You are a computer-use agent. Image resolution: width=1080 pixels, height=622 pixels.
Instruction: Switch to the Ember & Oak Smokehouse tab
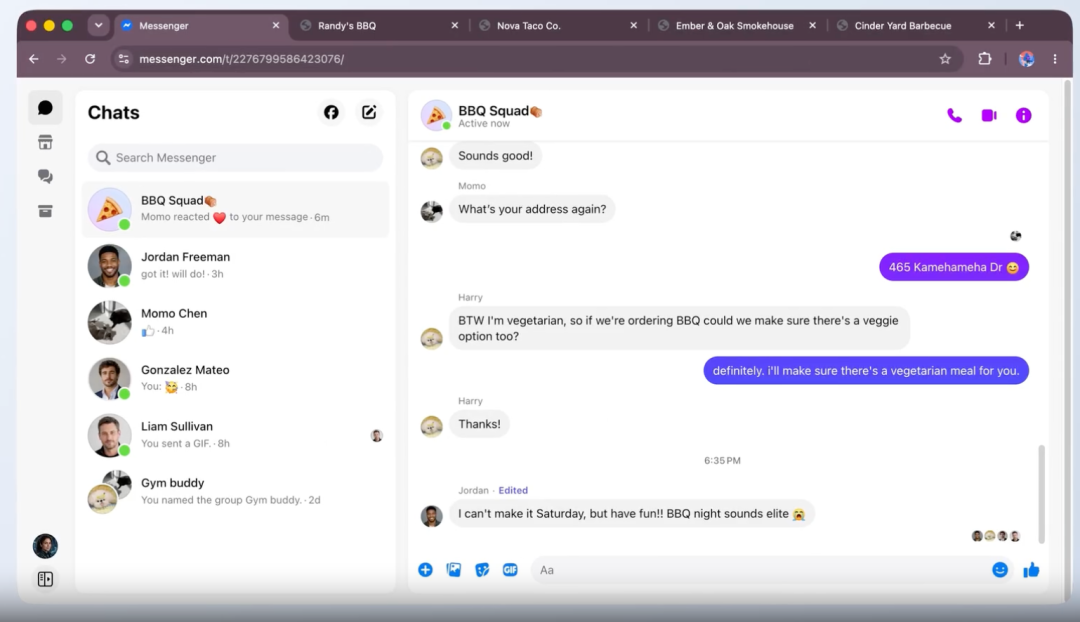736,25
